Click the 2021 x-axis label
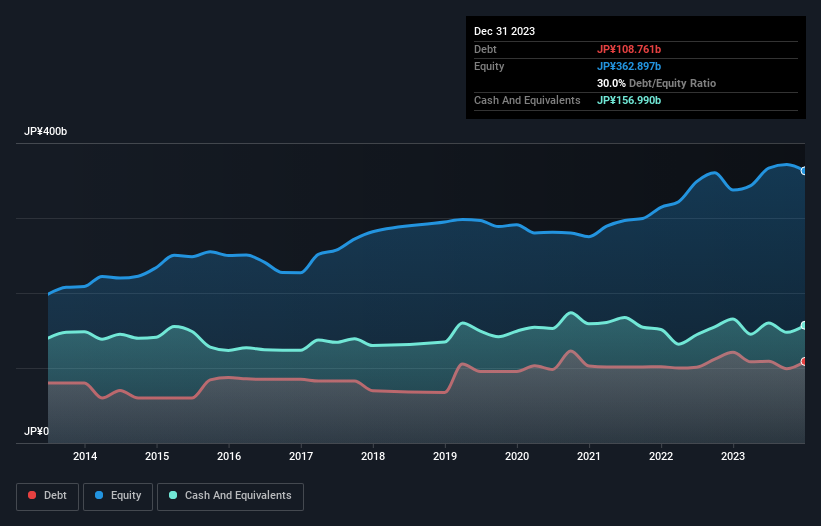 [x=589, y=456]
